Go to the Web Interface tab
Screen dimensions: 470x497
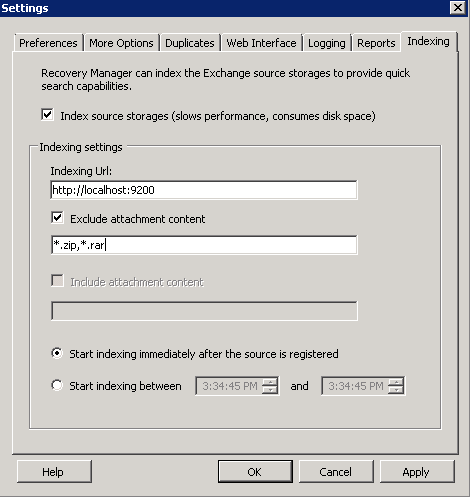261,43
